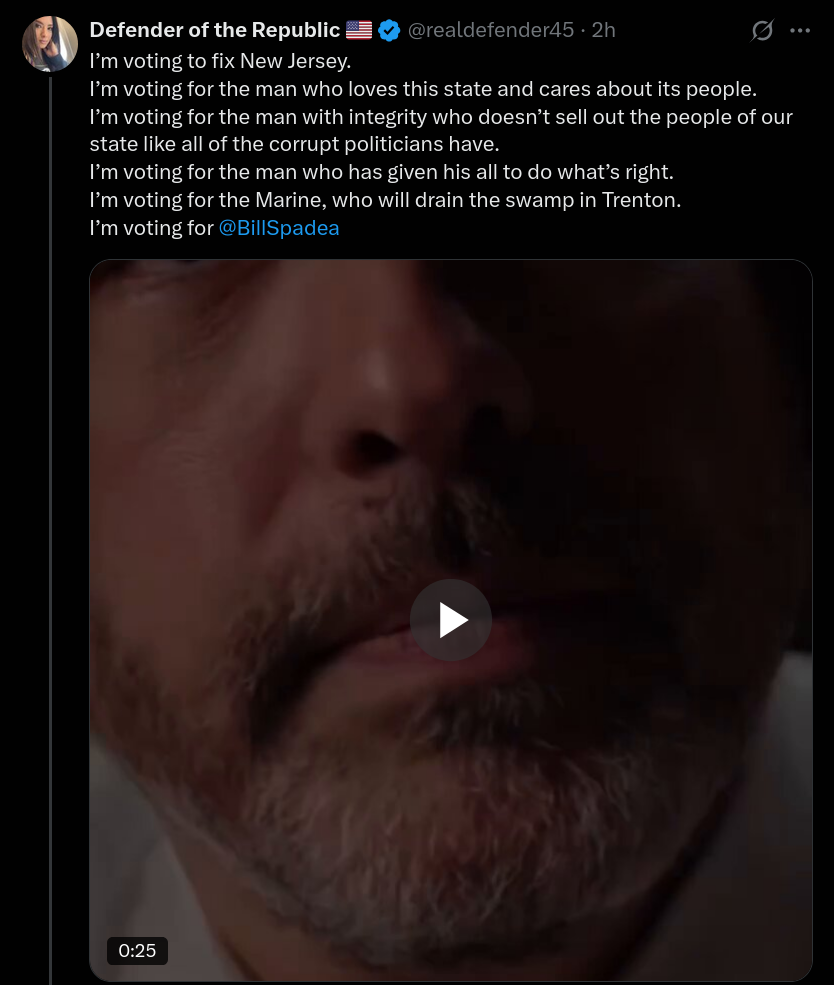834x985 pixels.
Task: Click the line "loves this state and cares"
Action: 423,89
